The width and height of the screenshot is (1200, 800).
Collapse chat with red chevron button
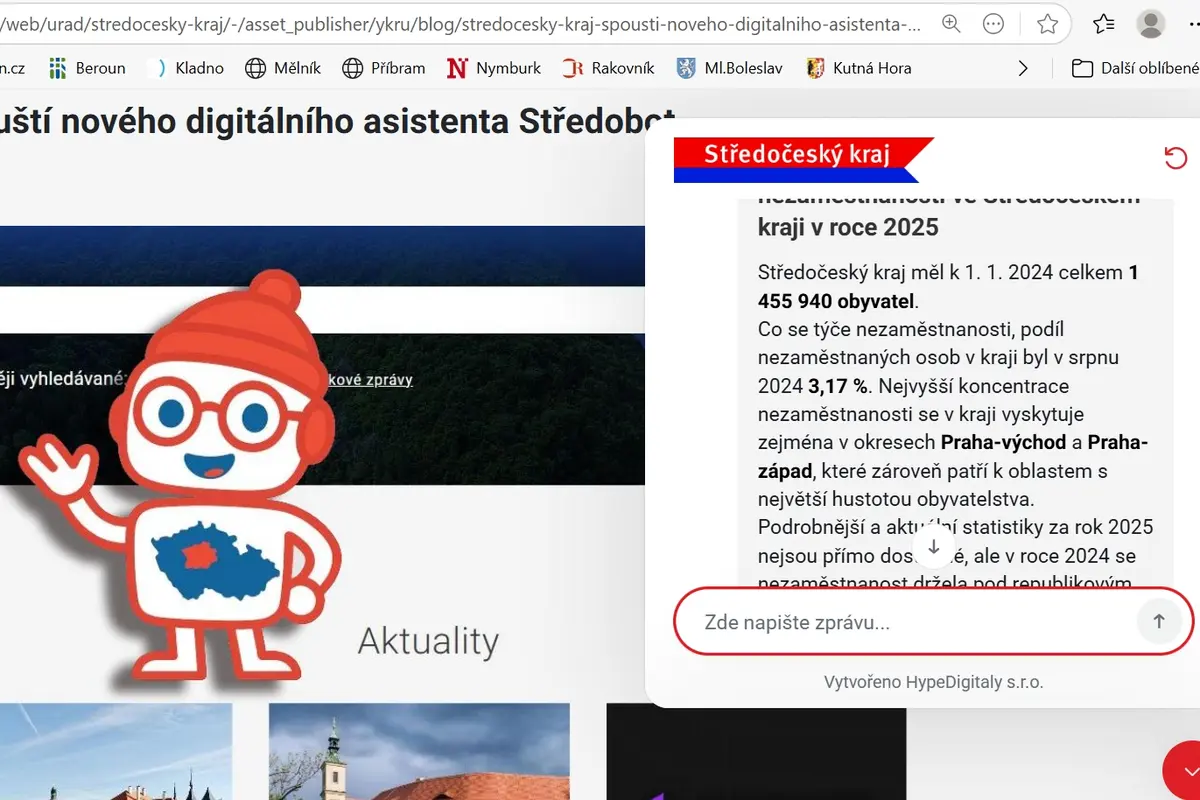[x=1185, y=771]
